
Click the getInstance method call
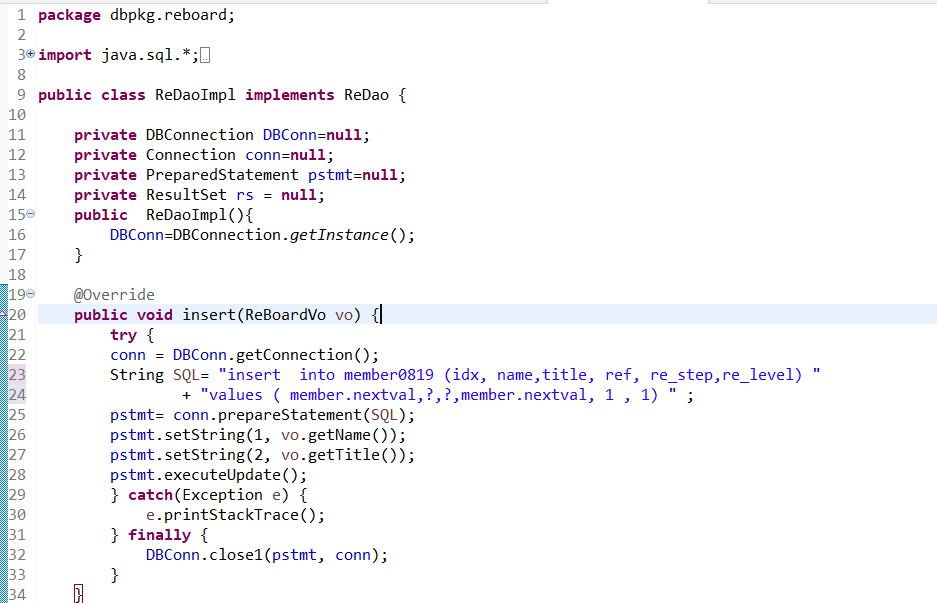click(339, 235)
